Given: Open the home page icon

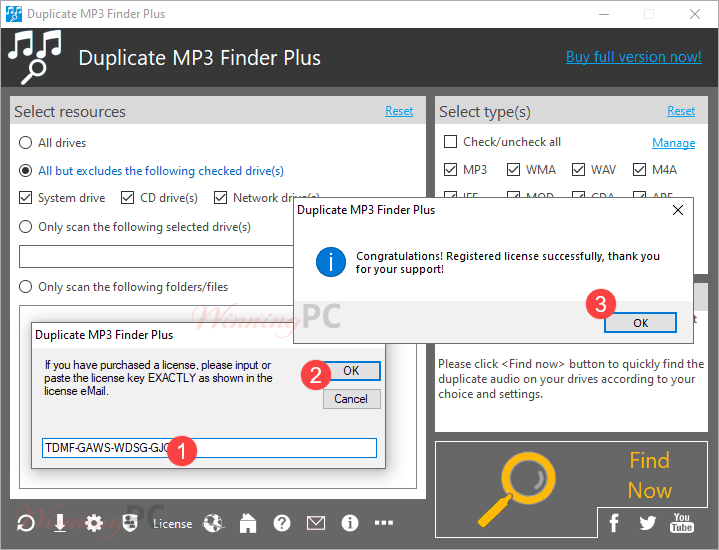Looking at the screenshot, I should pyautogui.click(x=248, y=523).
